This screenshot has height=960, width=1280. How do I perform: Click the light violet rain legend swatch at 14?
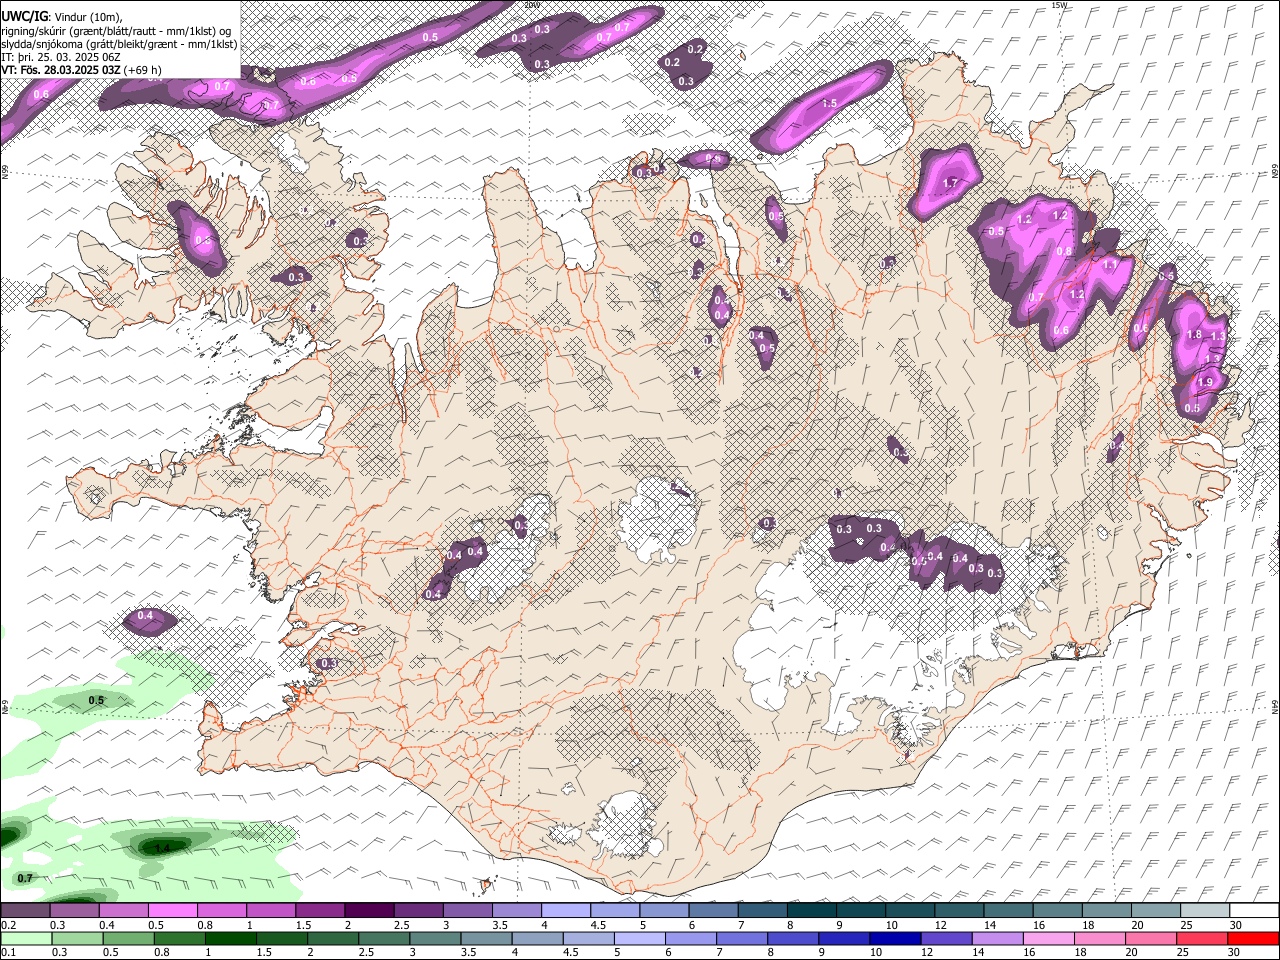coord(996,938)
